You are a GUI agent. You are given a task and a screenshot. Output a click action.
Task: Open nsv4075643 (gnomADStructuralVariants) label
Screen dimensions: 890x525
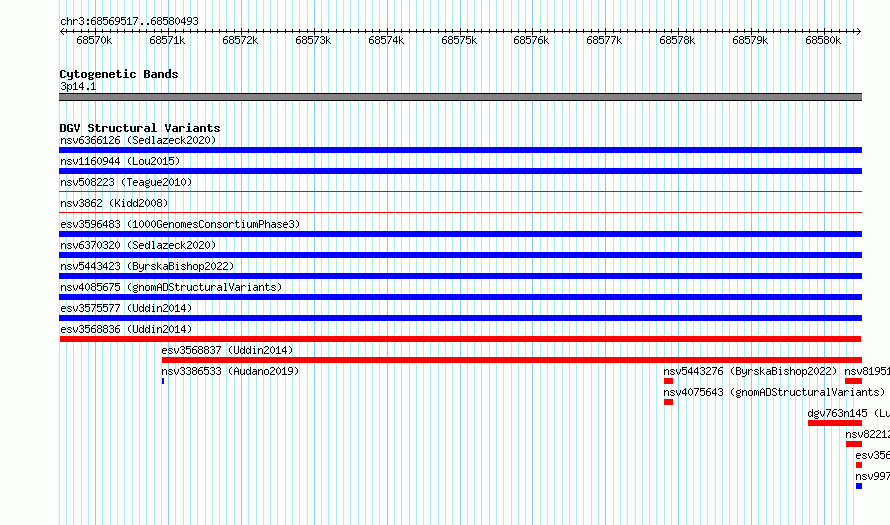pos(774,392)
